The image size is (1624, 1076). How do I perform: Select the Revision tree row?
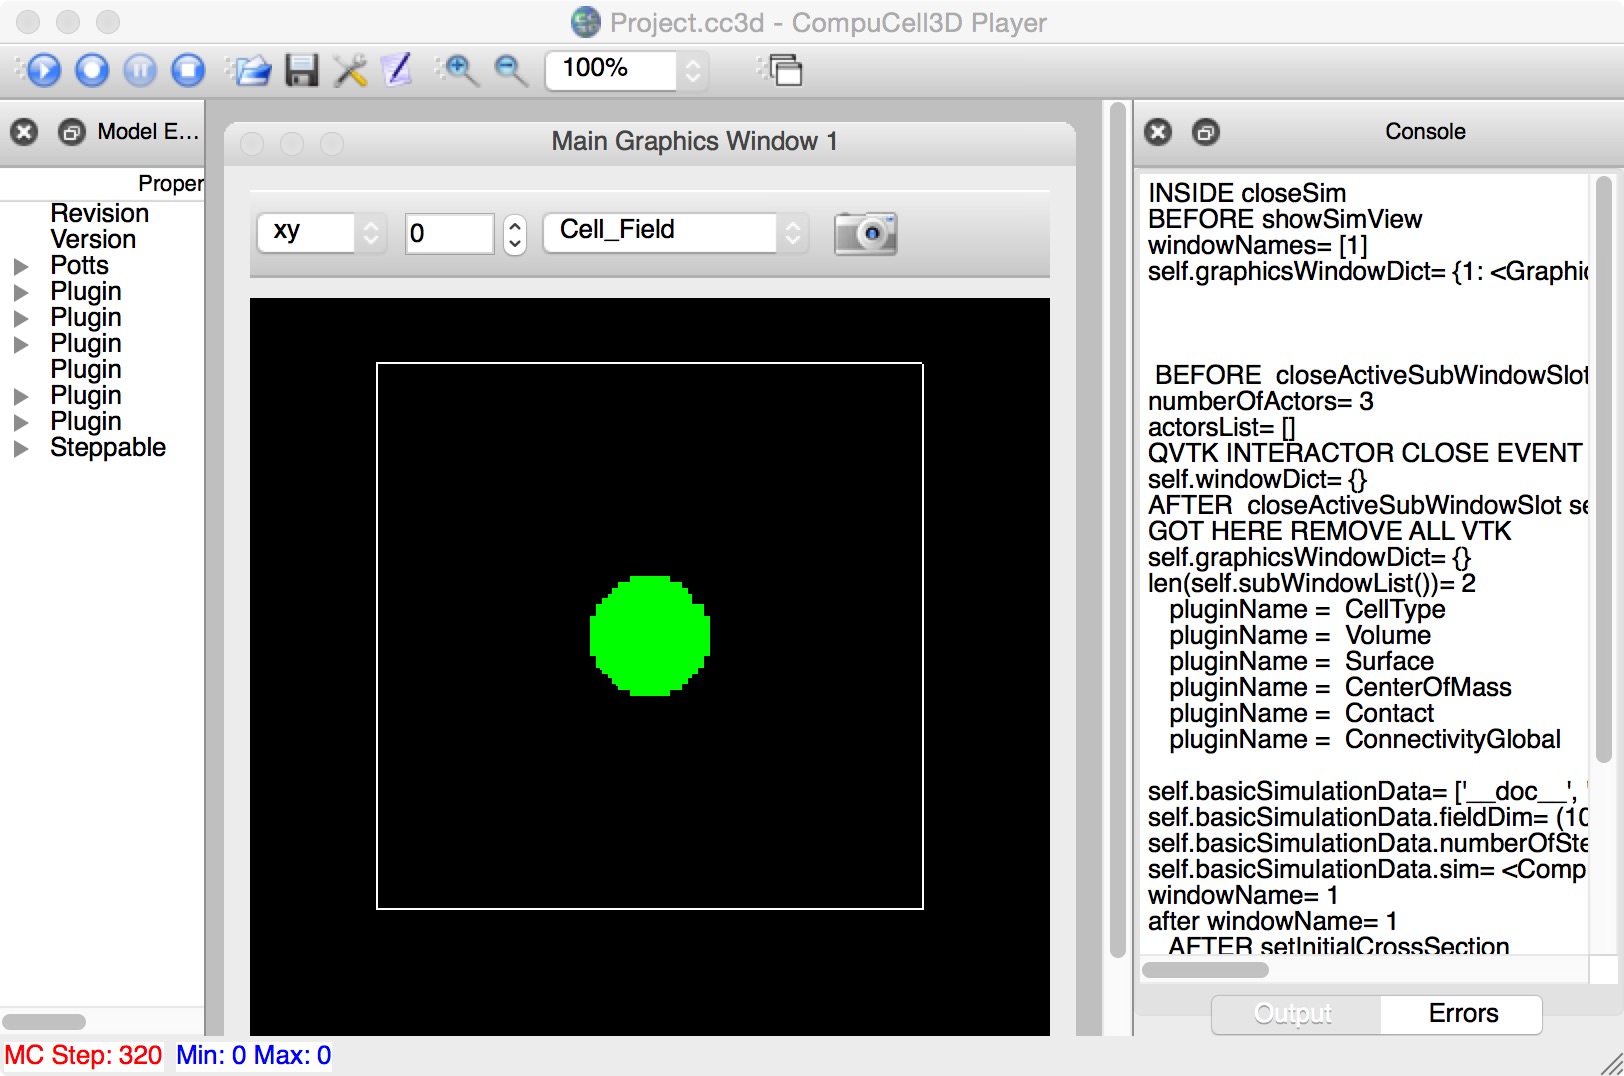(100, 213)
